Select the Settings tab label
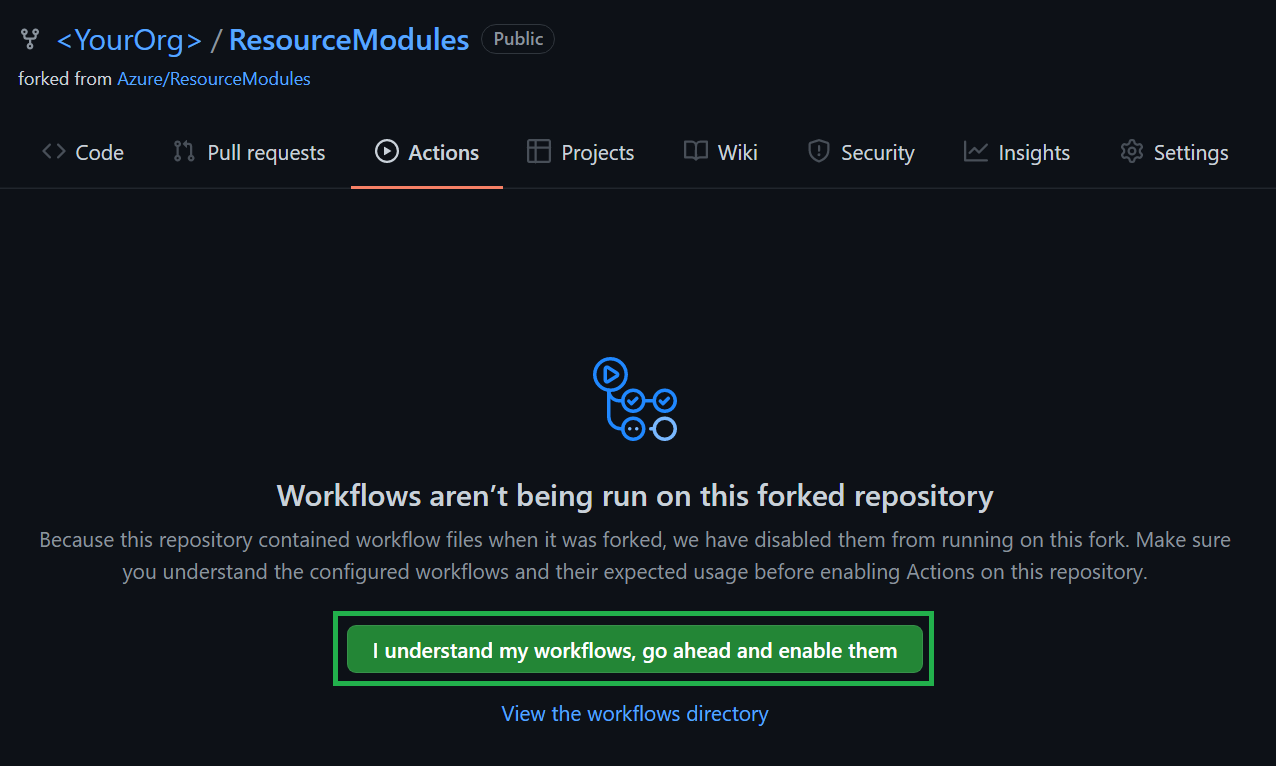 [1190, 153]
